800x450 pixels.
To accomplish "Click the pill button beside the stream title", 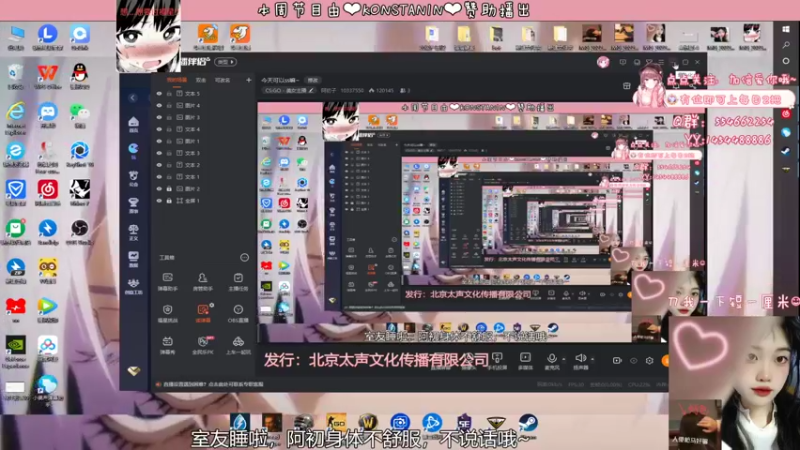I will point(312,80).
